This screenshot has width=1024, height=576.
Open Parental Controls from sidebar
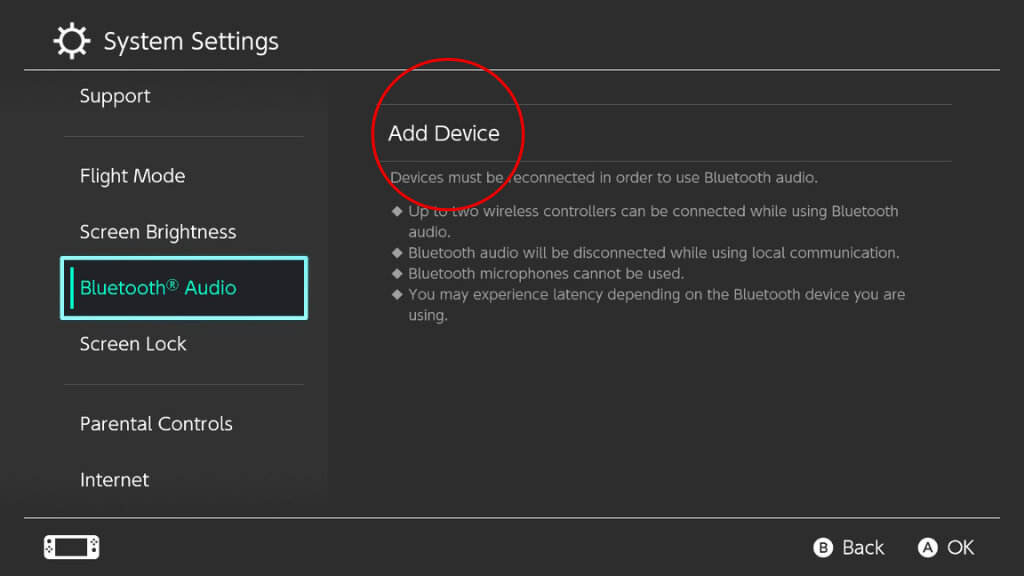(x=156, y=424)
